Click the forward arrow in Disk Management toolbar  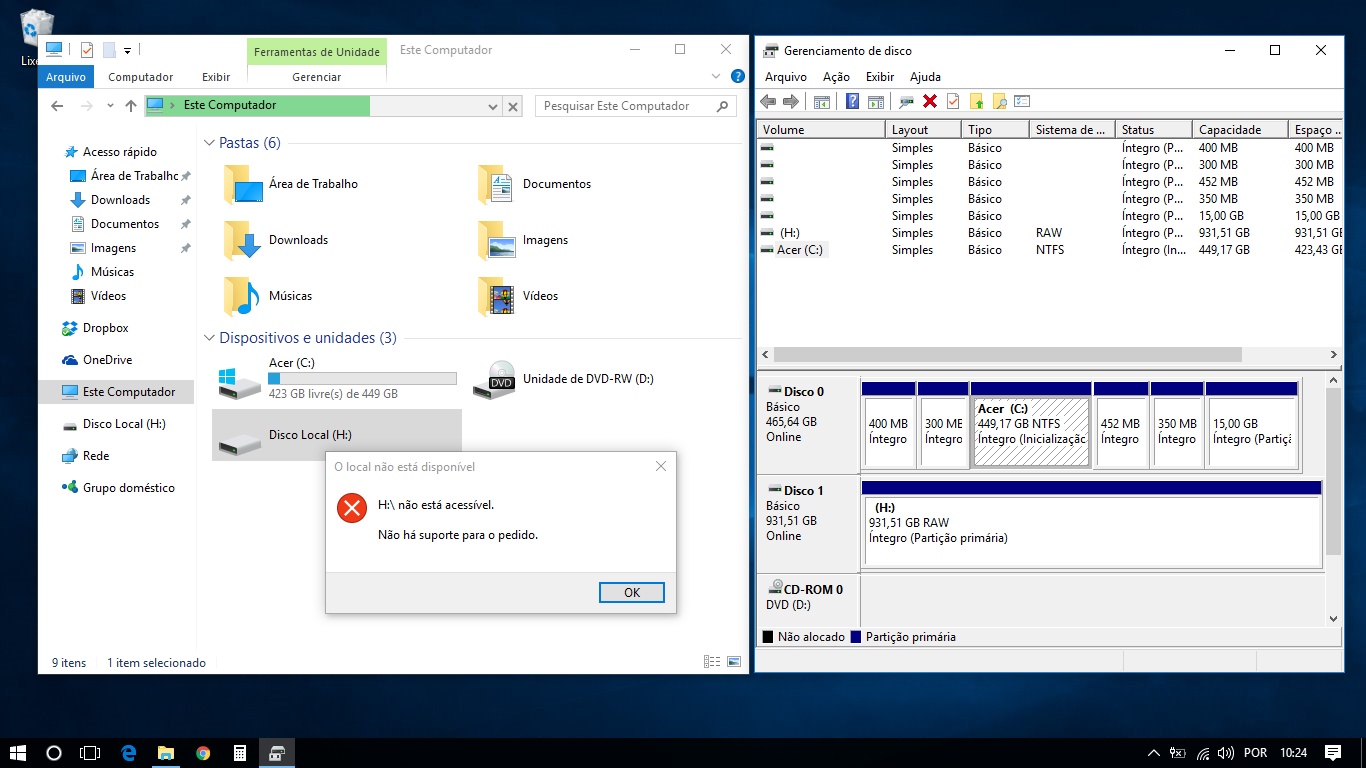[x=790, y=101]
